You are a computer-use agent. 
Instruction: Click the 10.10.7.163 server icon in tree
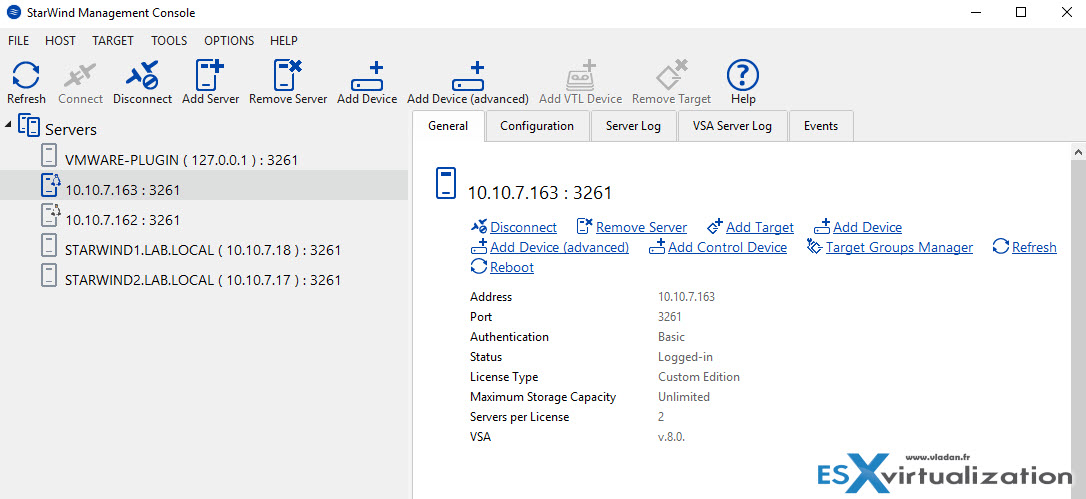tap(51, 186)
